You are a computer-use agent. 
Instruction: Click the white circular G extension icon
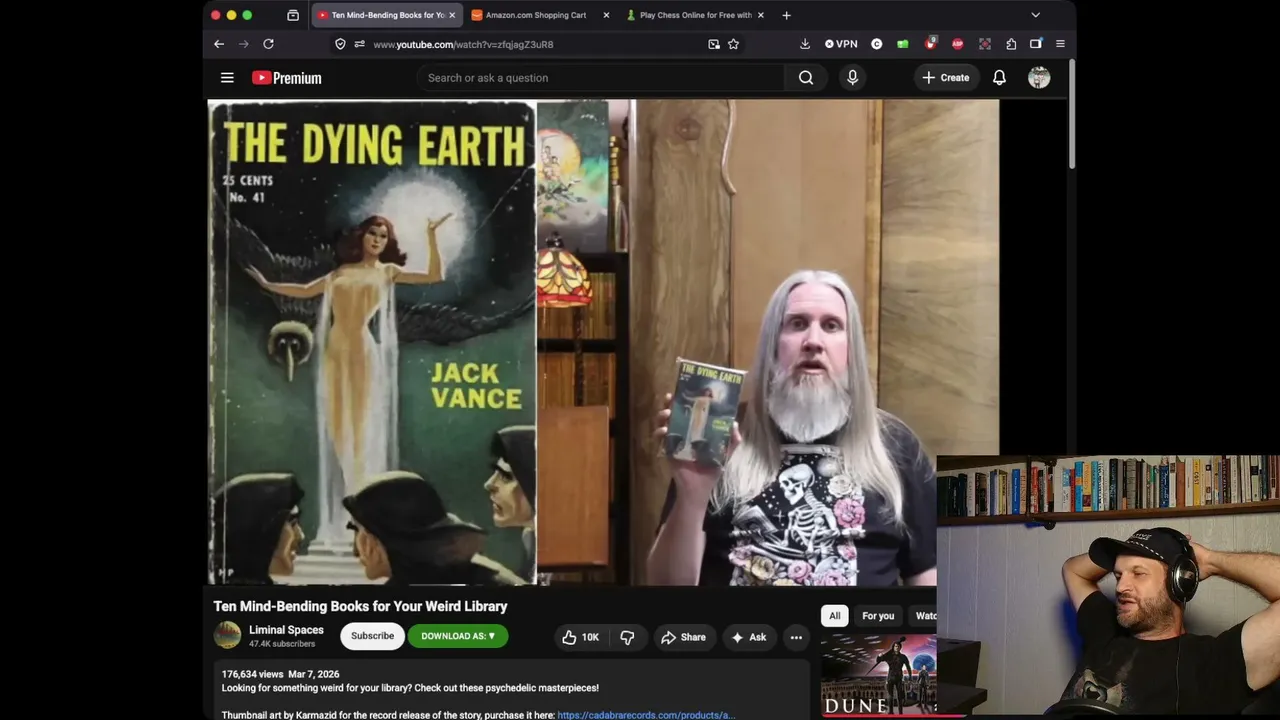pos(877,44)
